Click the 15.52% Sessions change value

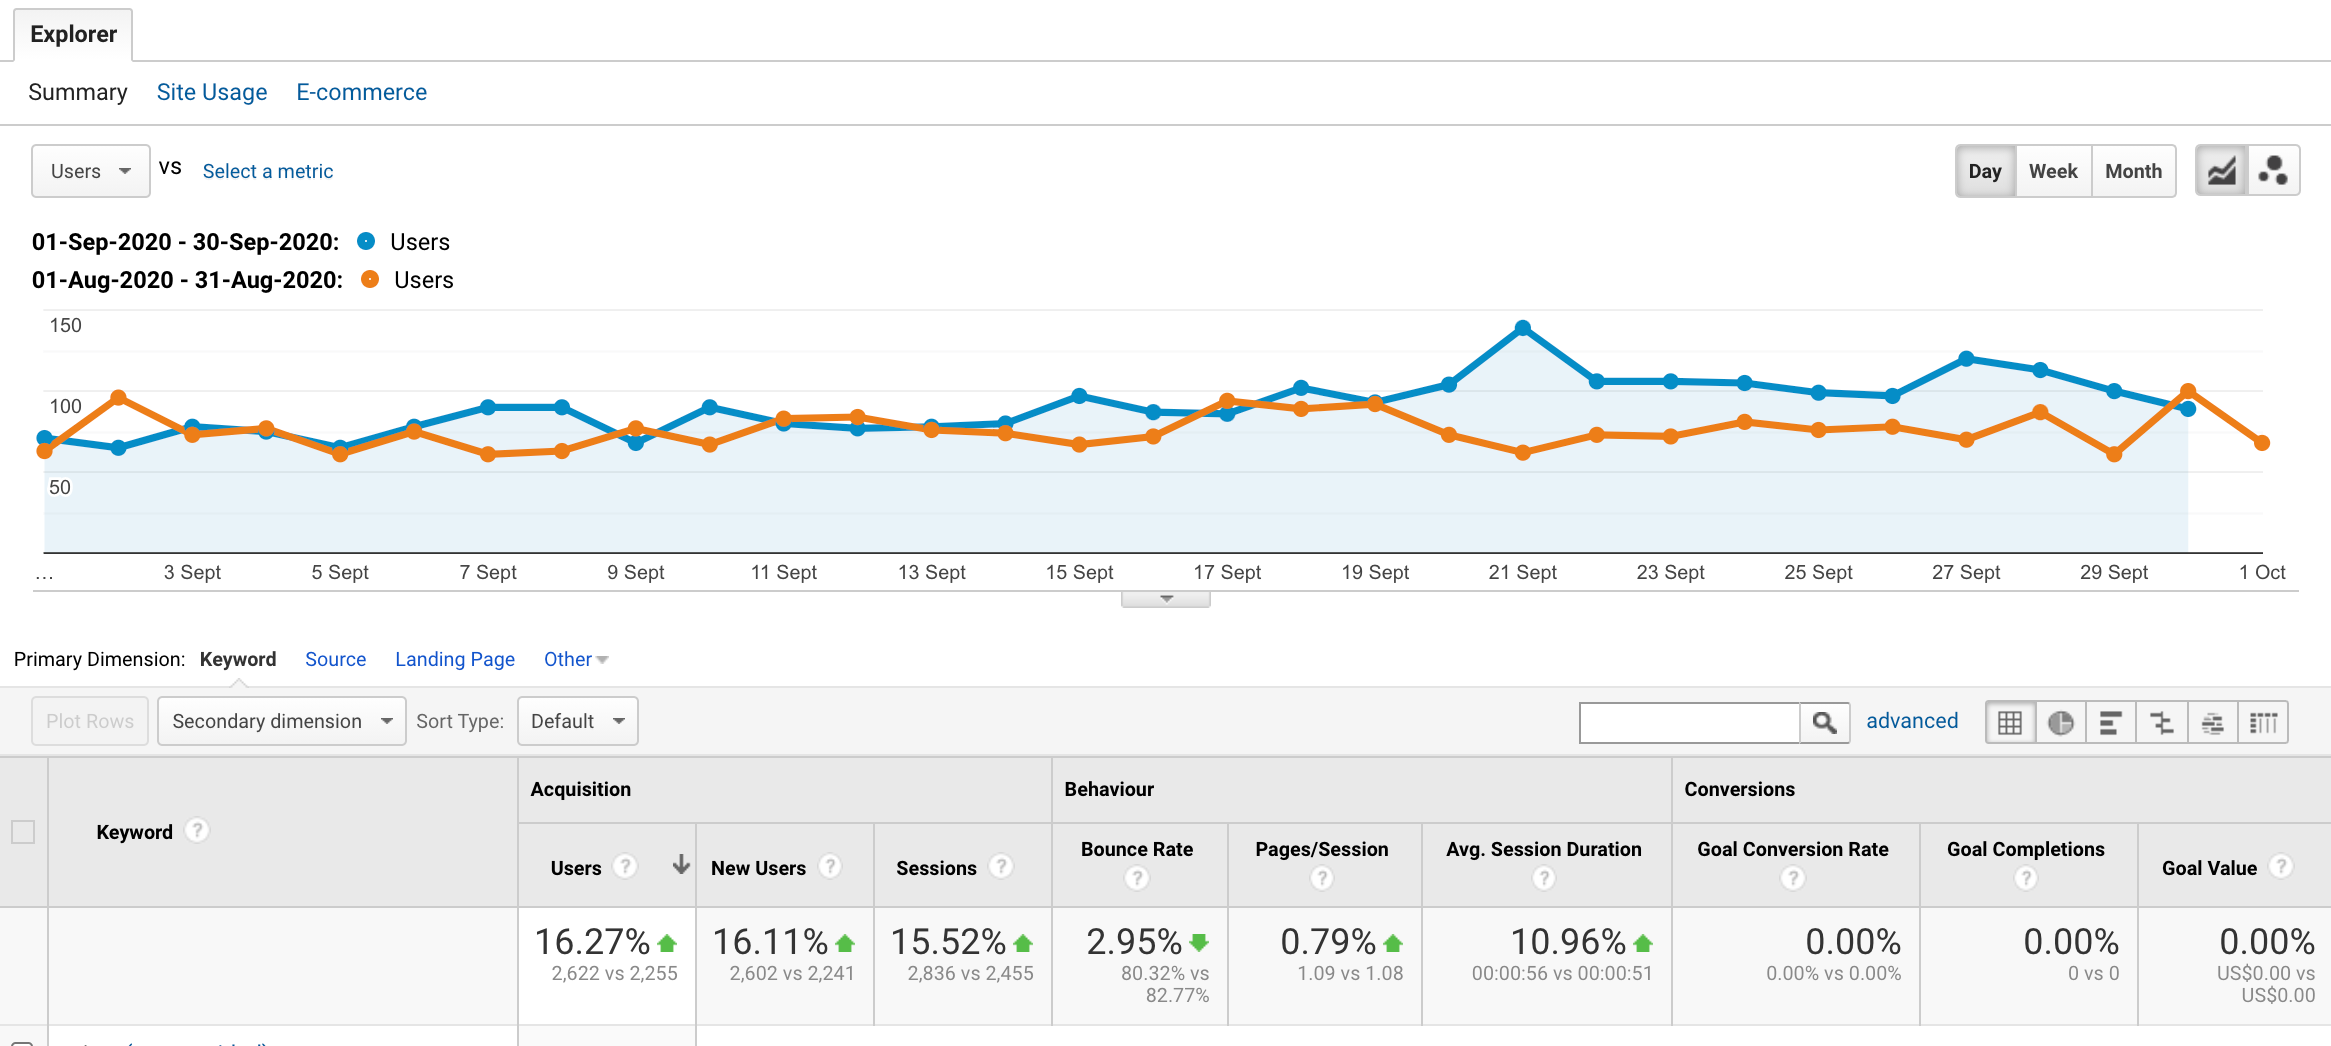coord(948,942)
